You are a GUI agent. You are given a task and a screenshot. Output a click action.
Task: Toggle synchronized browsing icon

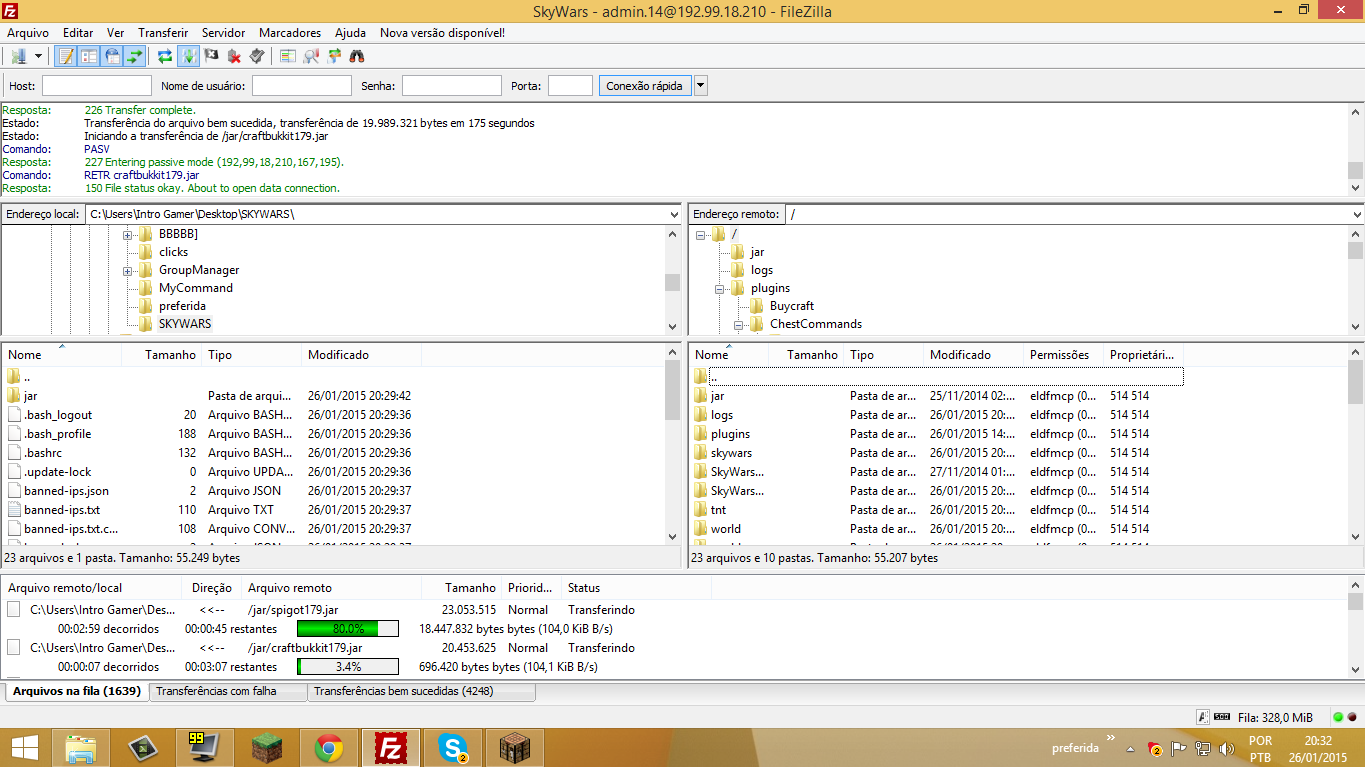334,56
